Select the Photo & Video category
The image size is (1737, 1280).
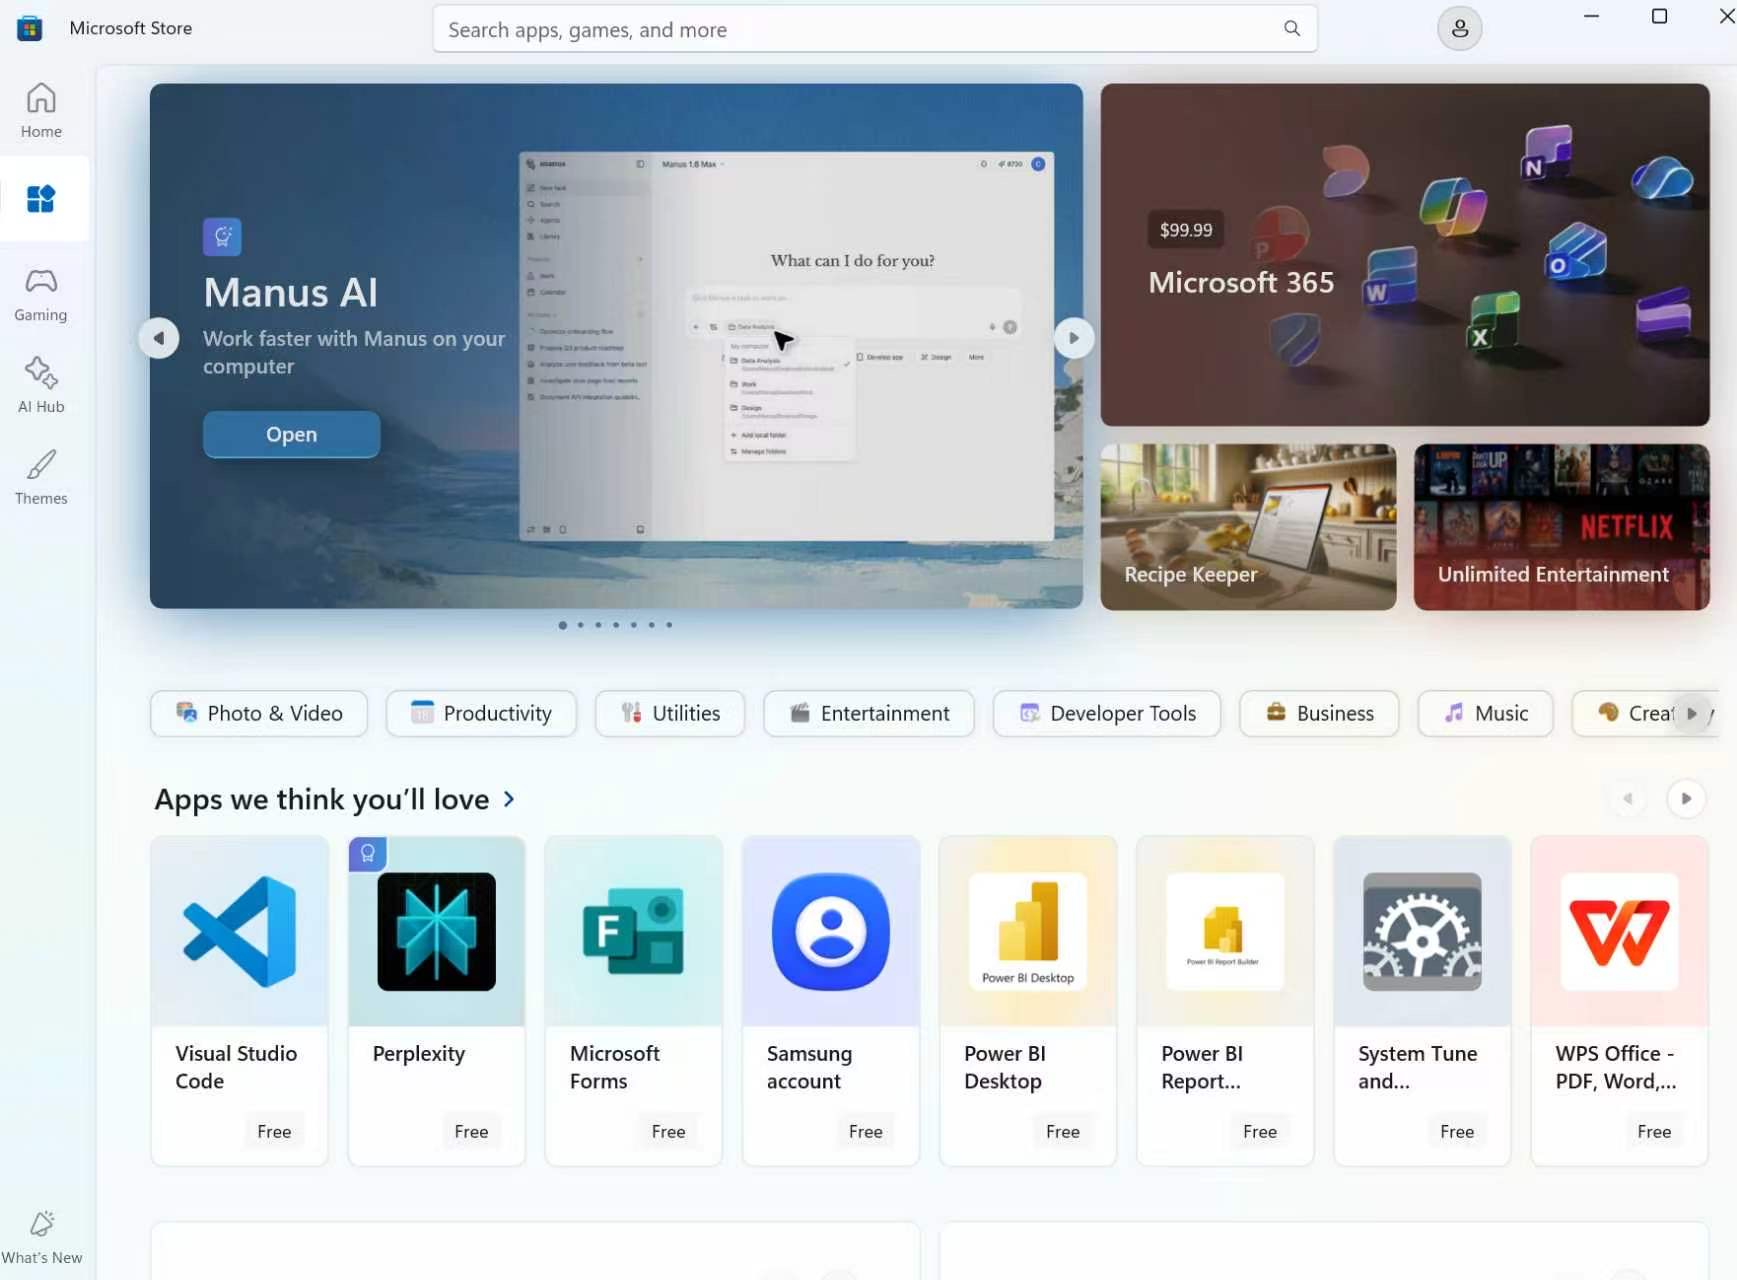point(259,713)
